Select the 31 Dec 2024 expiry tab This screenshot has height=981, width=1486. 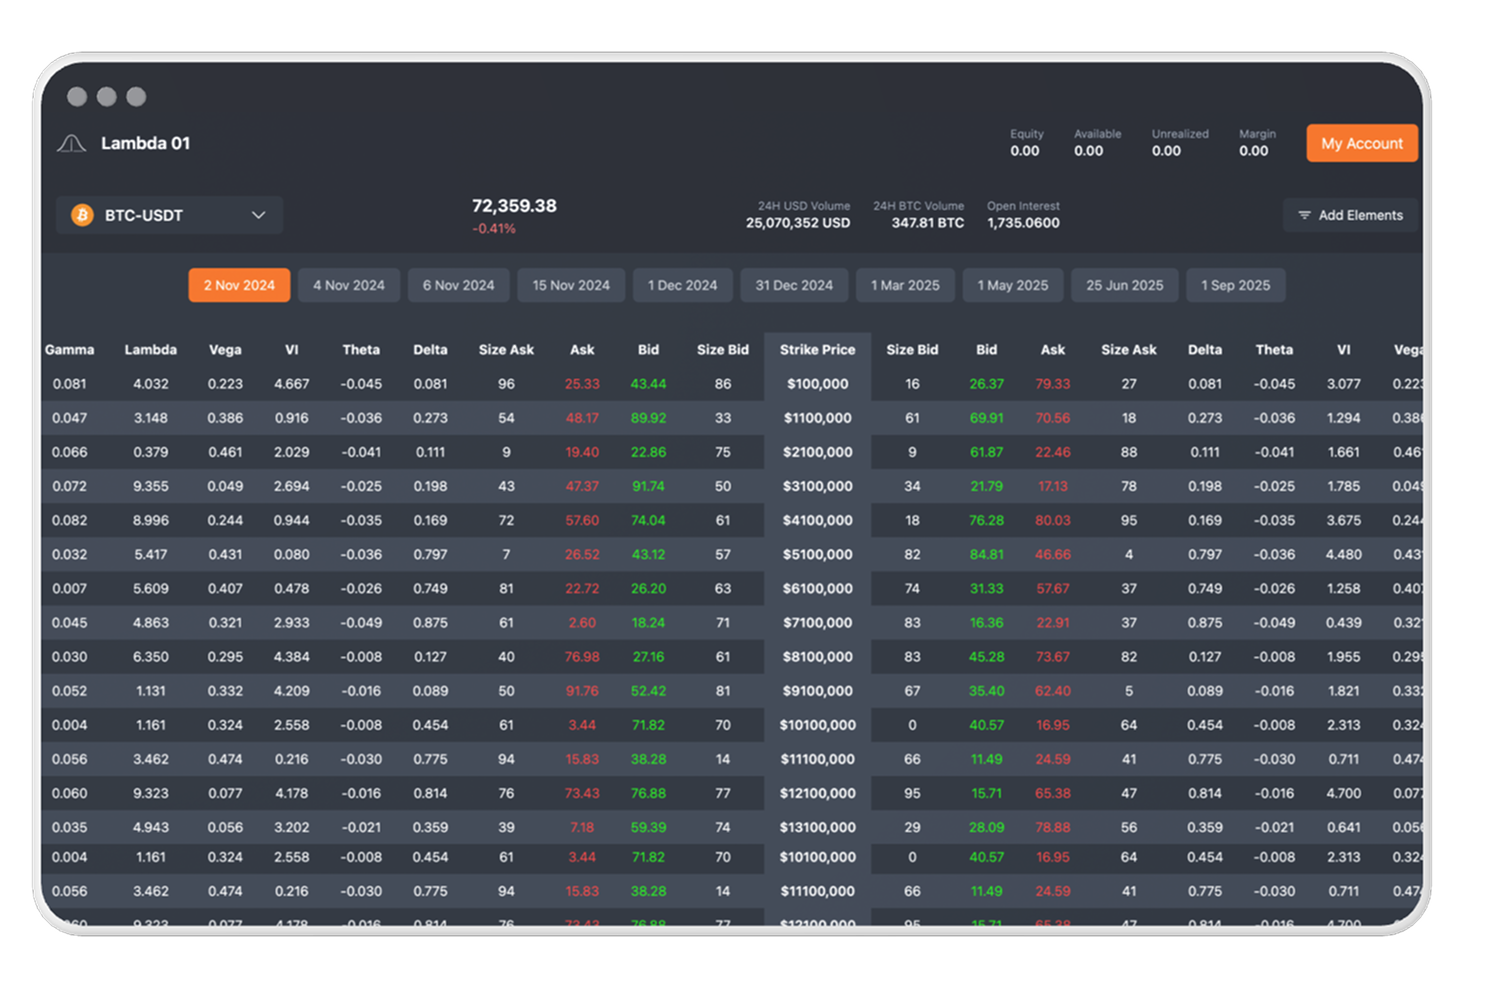click(x=794, y=285)
